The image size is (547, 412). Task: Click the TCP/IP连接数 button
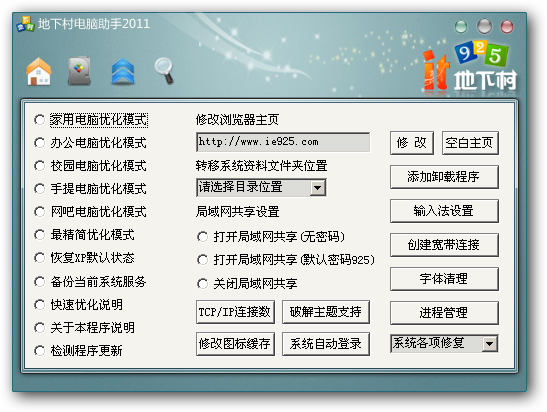tap(235, 312)
